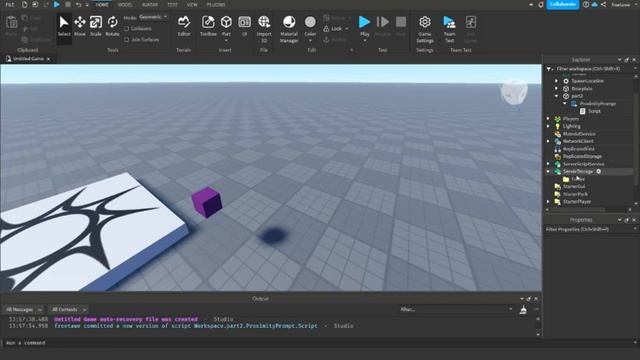The width and height of the screenshot is (640, 360).
Task: Select ServerScriptService in Explorer
Action: [584, 164]
